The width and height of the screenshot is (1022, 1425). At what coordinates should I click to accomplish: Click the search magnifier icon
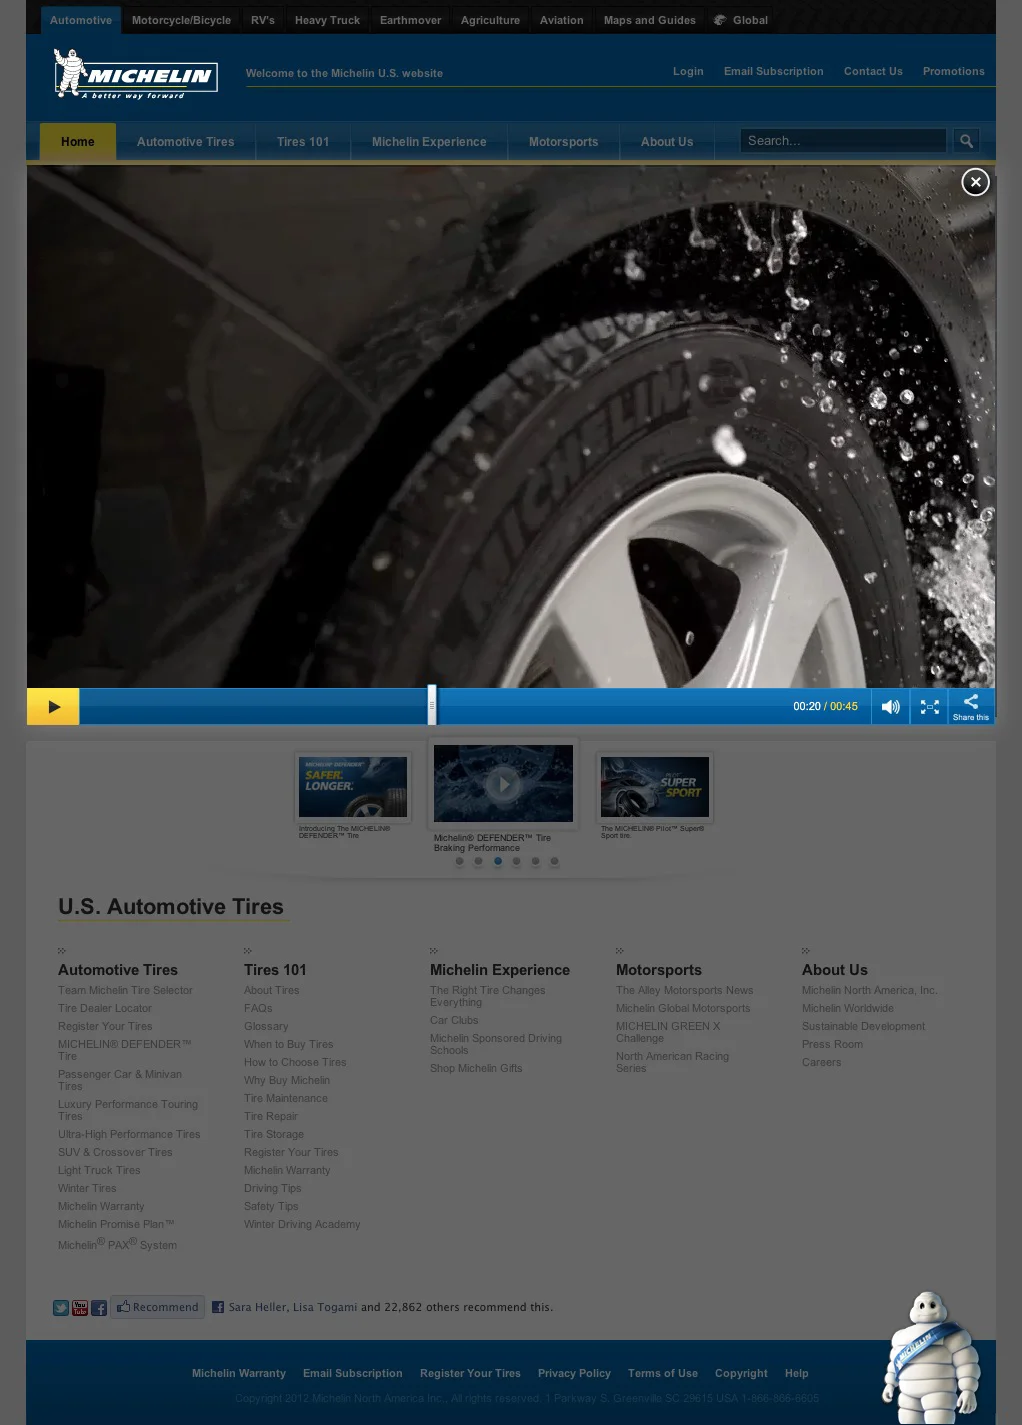[x=966, y=141]
